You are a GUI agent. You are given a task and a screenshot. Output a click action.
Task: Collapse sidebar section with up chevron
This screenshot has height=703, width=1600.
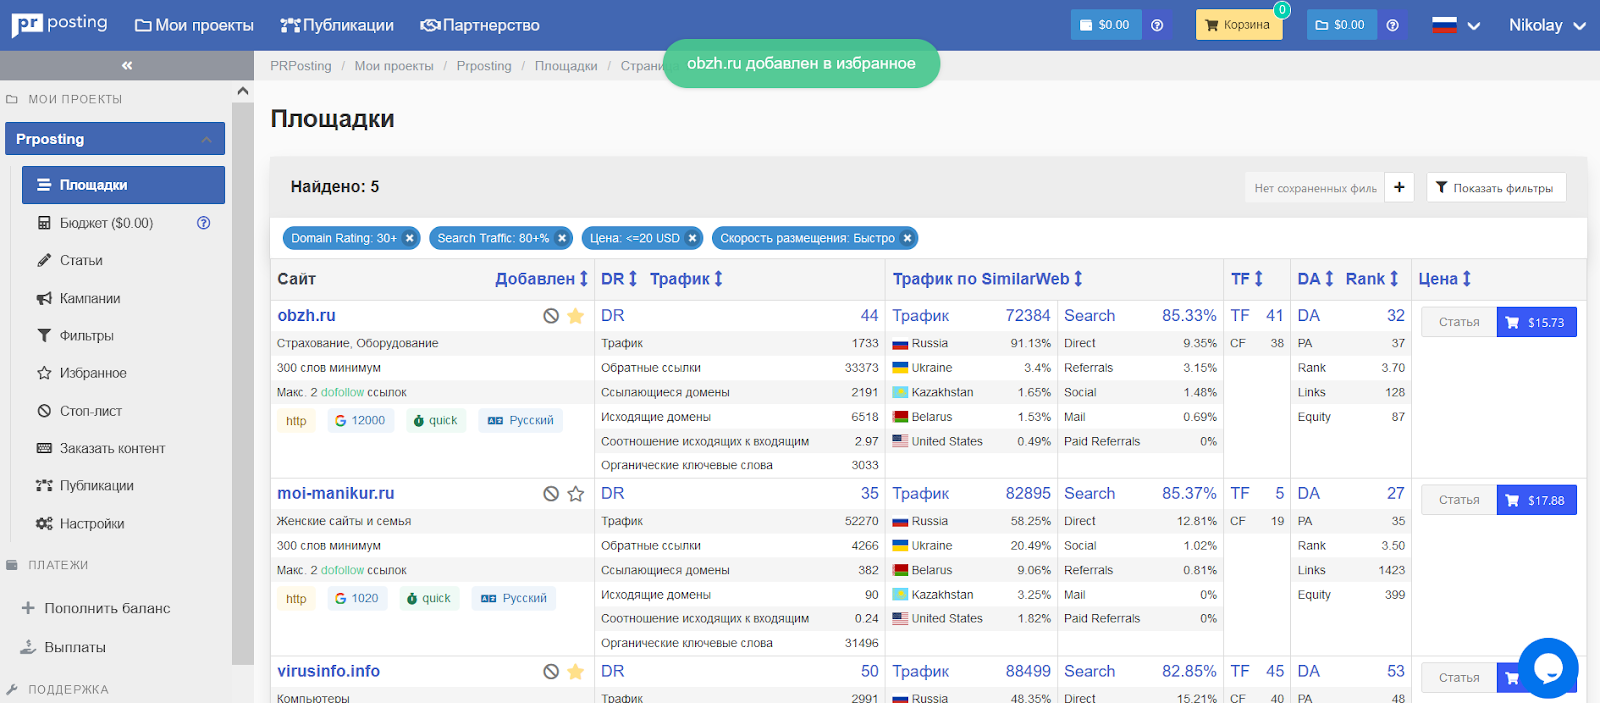(243, 91)
